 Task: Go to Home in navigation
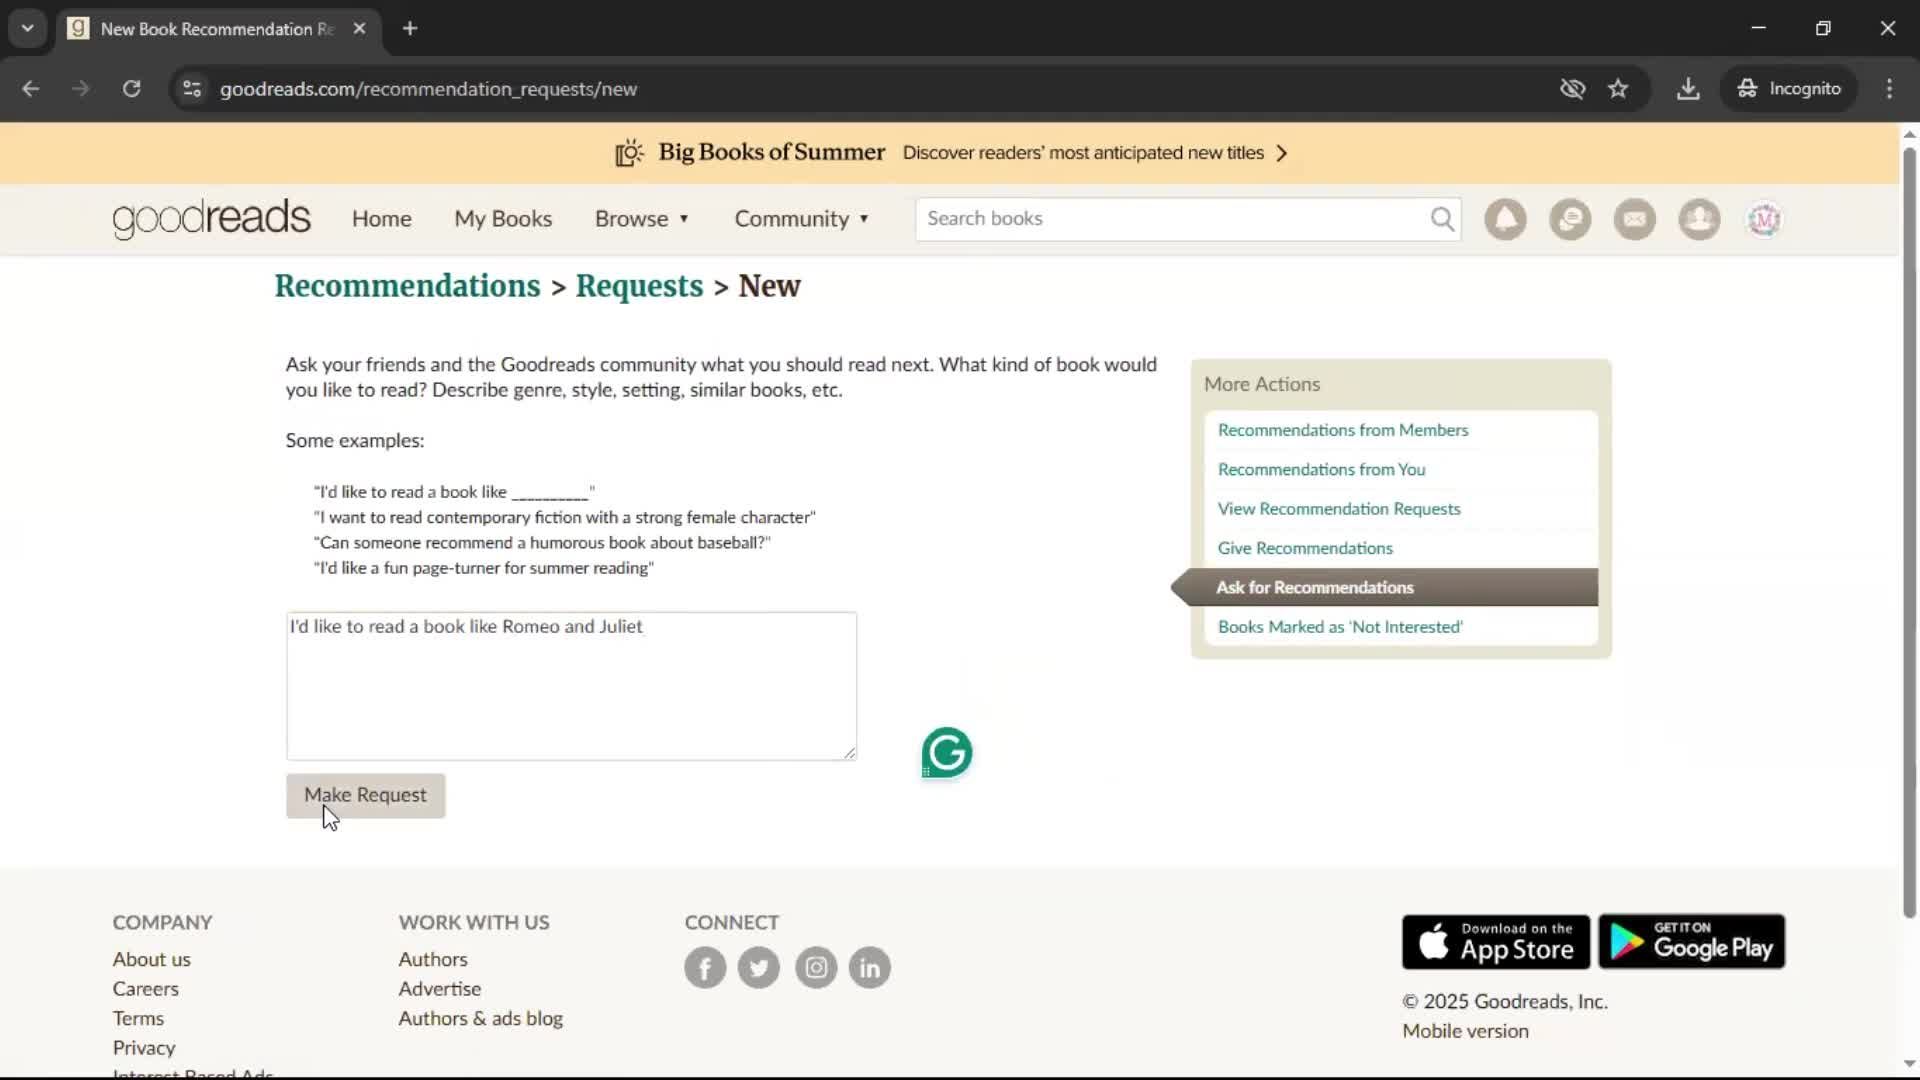[x=381, y=219]
